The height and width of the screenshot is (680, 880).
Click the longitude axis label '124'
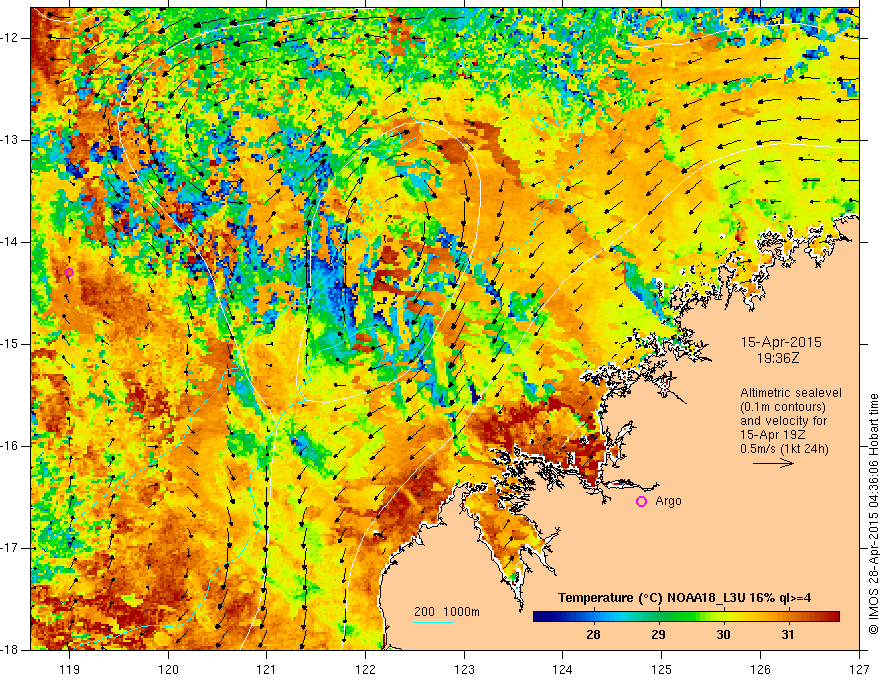tap(563, 669)
